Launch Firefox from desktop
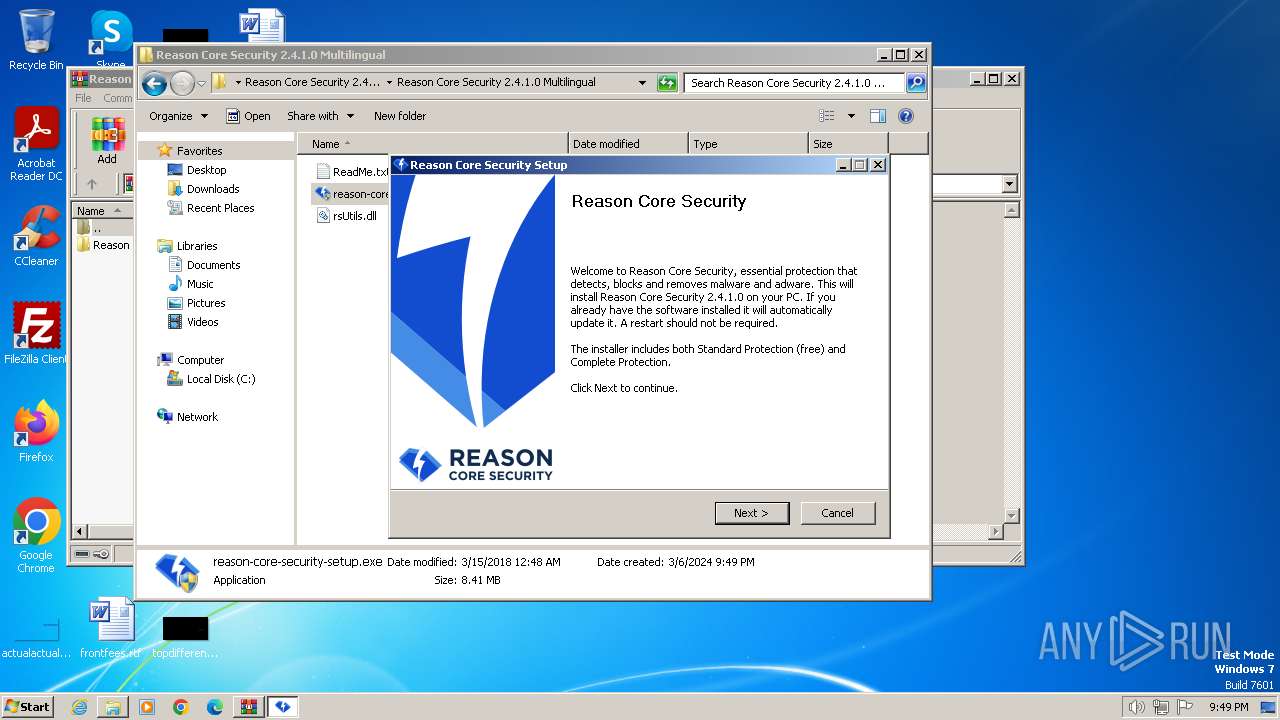This screenshot has width=1280, height=720. 36,431
